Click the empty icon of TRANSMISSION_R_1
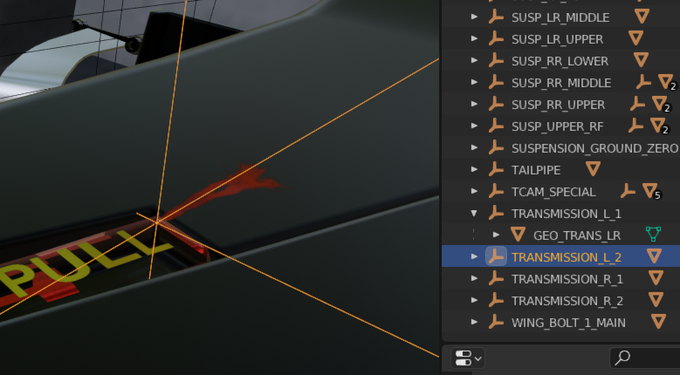680x375 pixels. point(496,278)
